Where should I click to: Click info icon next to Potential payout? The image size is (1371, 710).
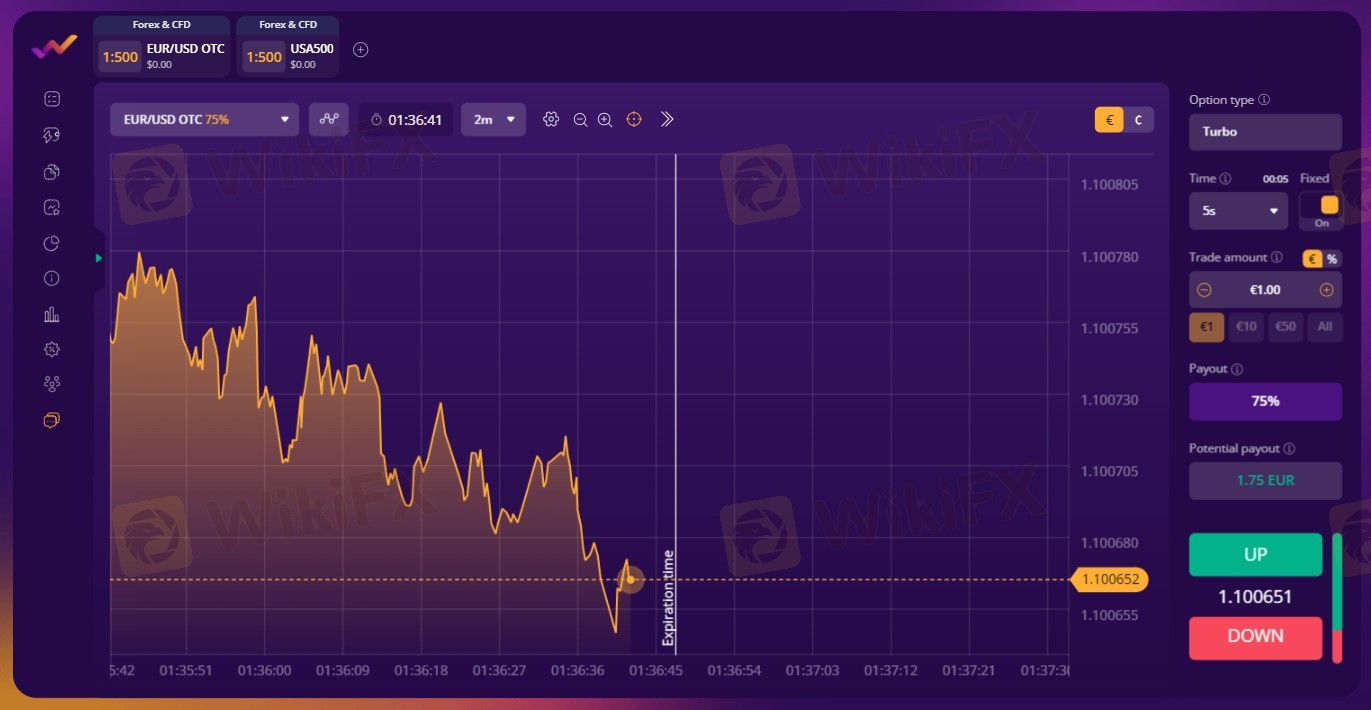(x=1289, y=449)
